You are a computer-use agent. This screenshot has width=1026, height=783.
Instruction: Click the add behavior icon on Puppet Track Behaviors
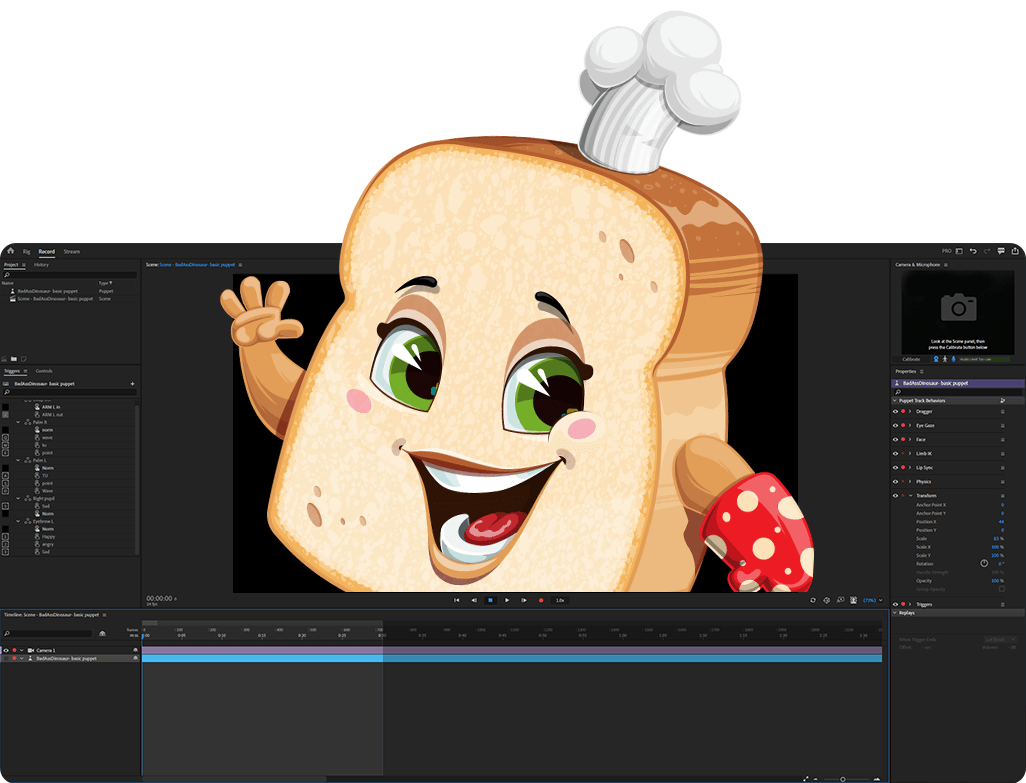tap(1002, 401)
